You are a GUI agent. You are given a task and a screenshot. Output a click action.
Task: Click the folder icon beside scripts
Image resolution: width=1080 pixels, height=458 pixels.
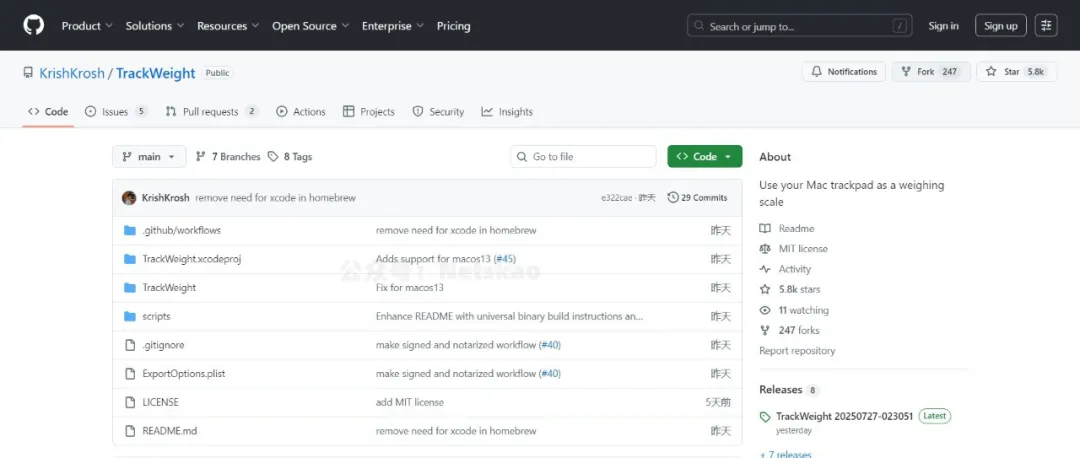pos(129,316)
